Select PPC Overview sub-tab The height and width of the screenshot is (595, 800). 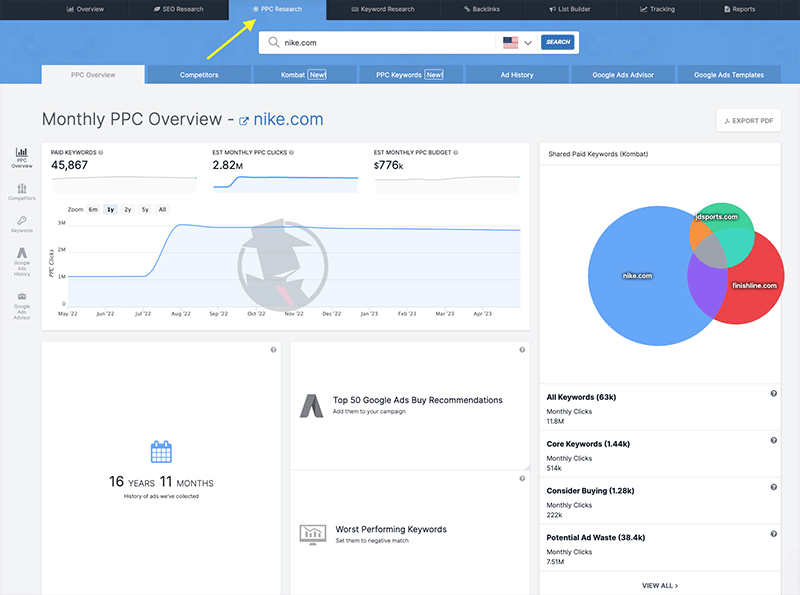click(x=93, y=75)
